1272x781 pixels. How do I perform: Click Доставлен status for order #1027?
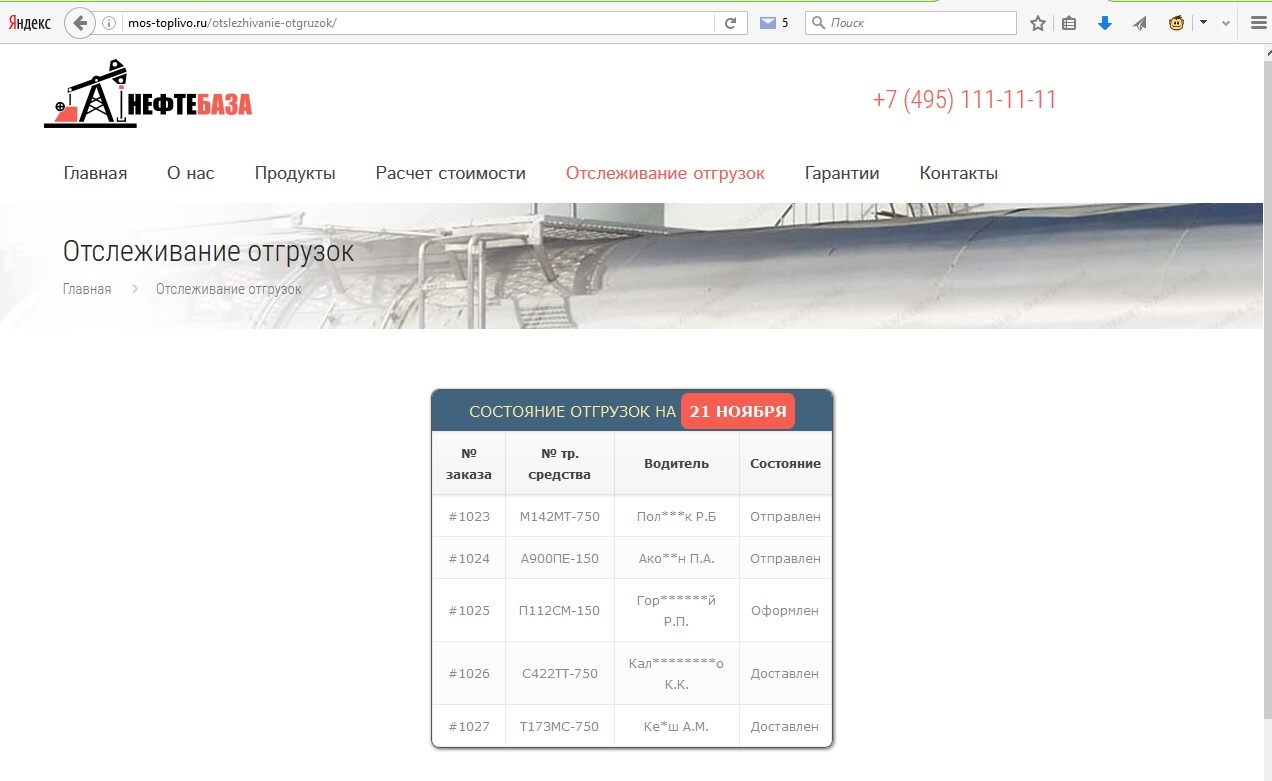[786, 726]
